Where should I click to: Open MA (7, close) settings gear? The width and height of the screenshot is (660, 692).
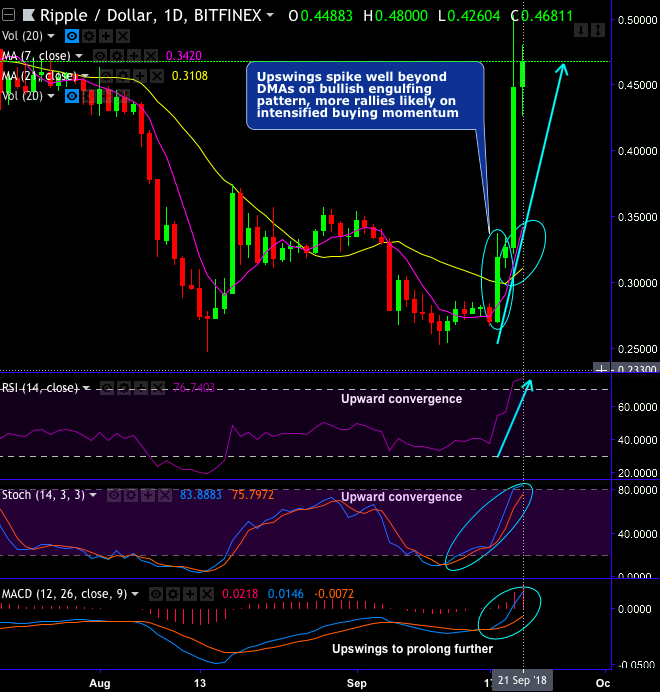(x=117, y=56)
